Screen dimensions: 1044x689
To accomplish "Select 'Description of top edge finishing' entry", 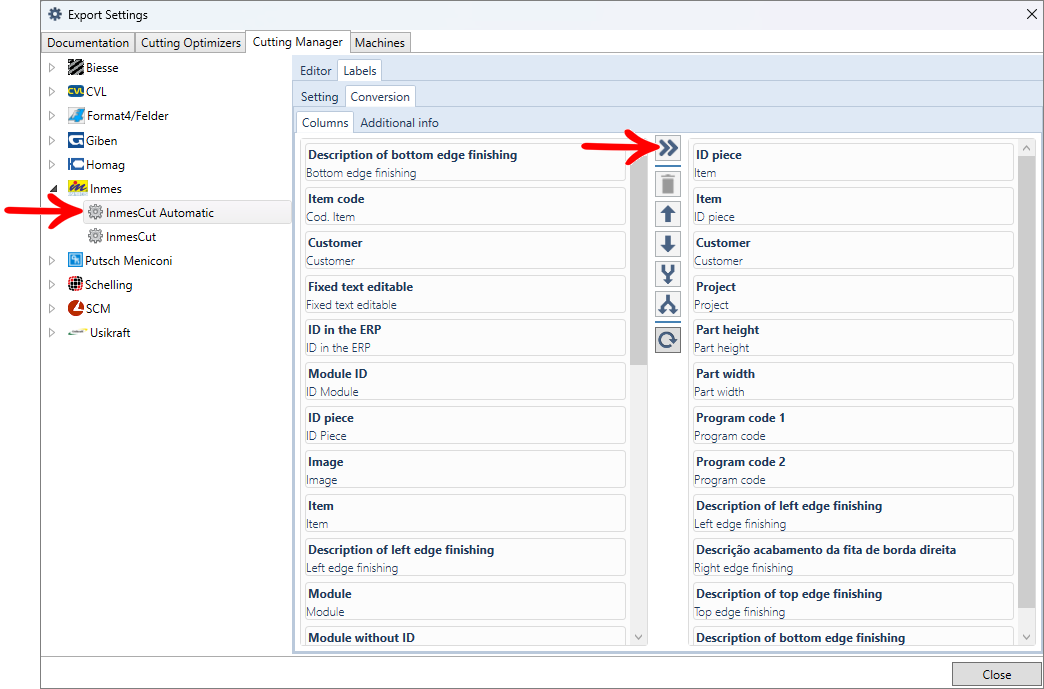I will point(854,601).
